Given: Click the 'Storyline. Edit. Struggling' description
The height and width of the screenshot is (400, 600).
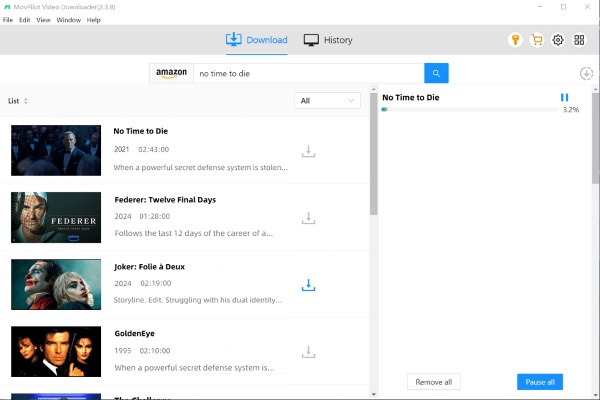Looking at the screenshot, I should 198,300.
